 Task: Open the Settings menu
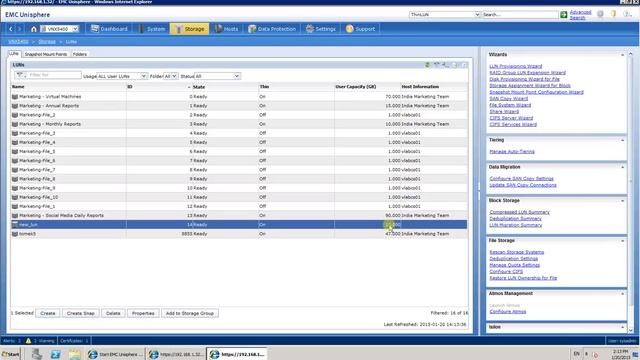tap(321, 29)
